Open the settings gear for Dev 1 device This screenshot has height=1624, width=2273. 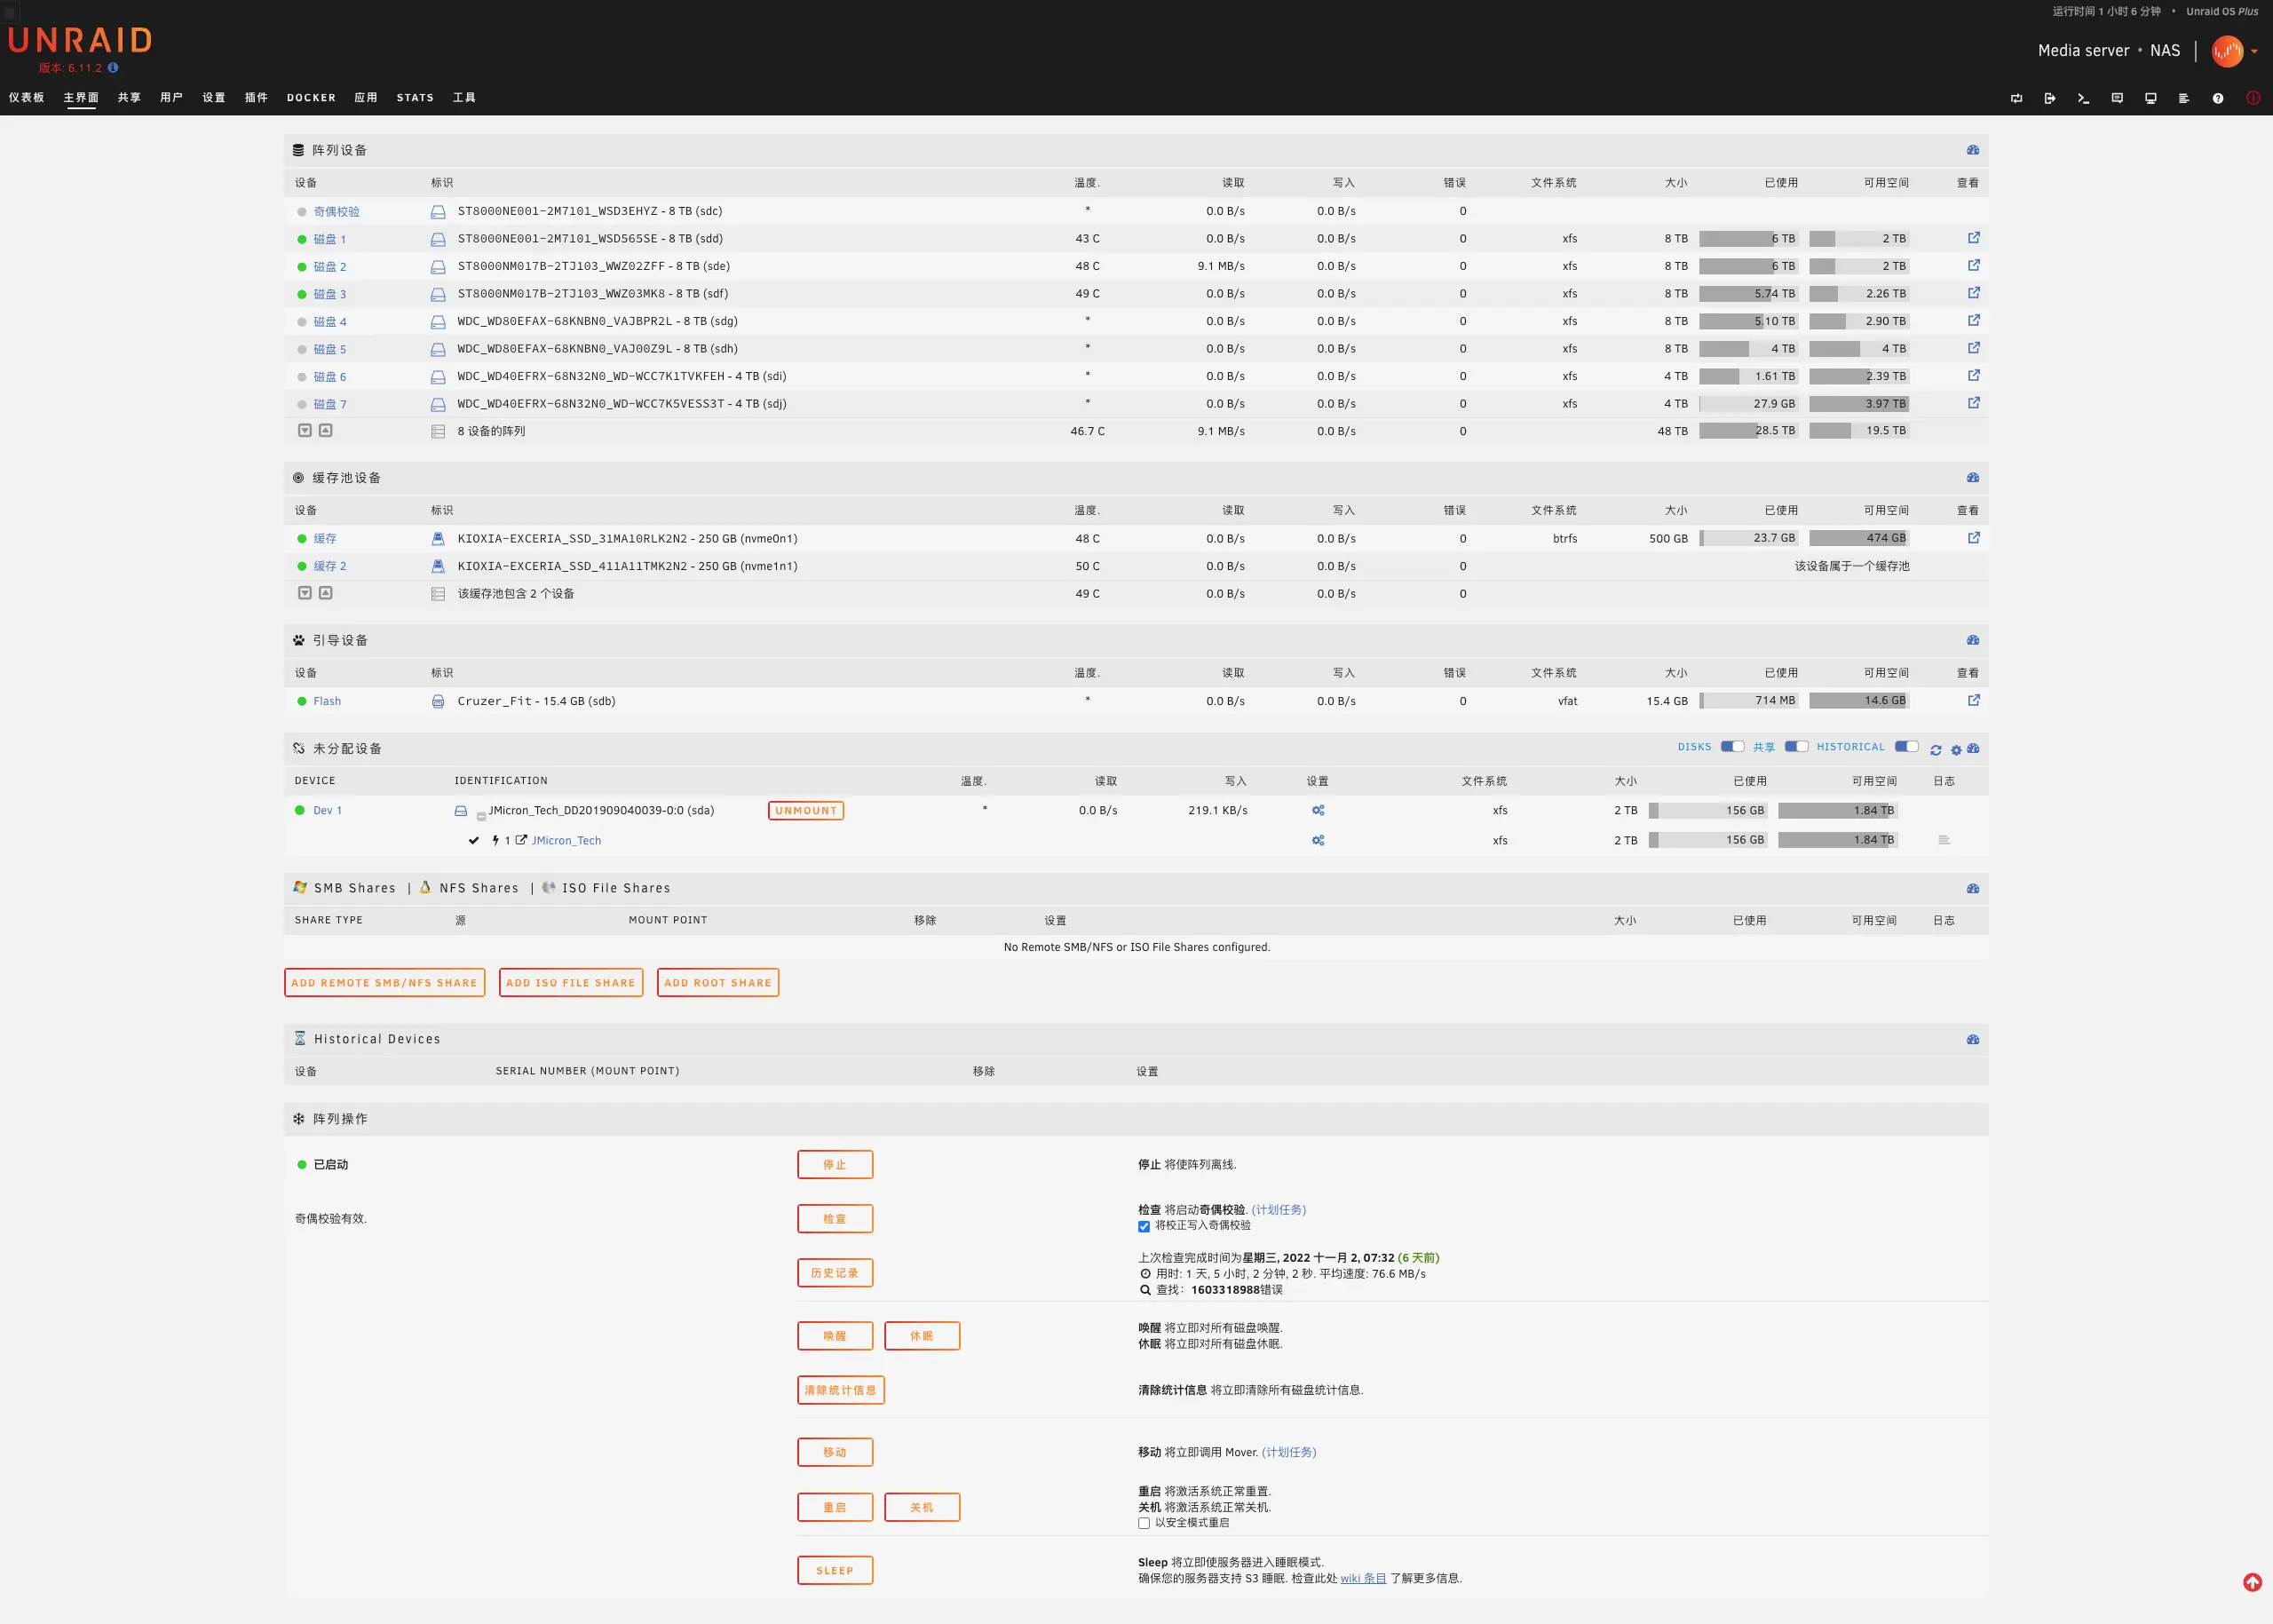tap(1318, 810)
